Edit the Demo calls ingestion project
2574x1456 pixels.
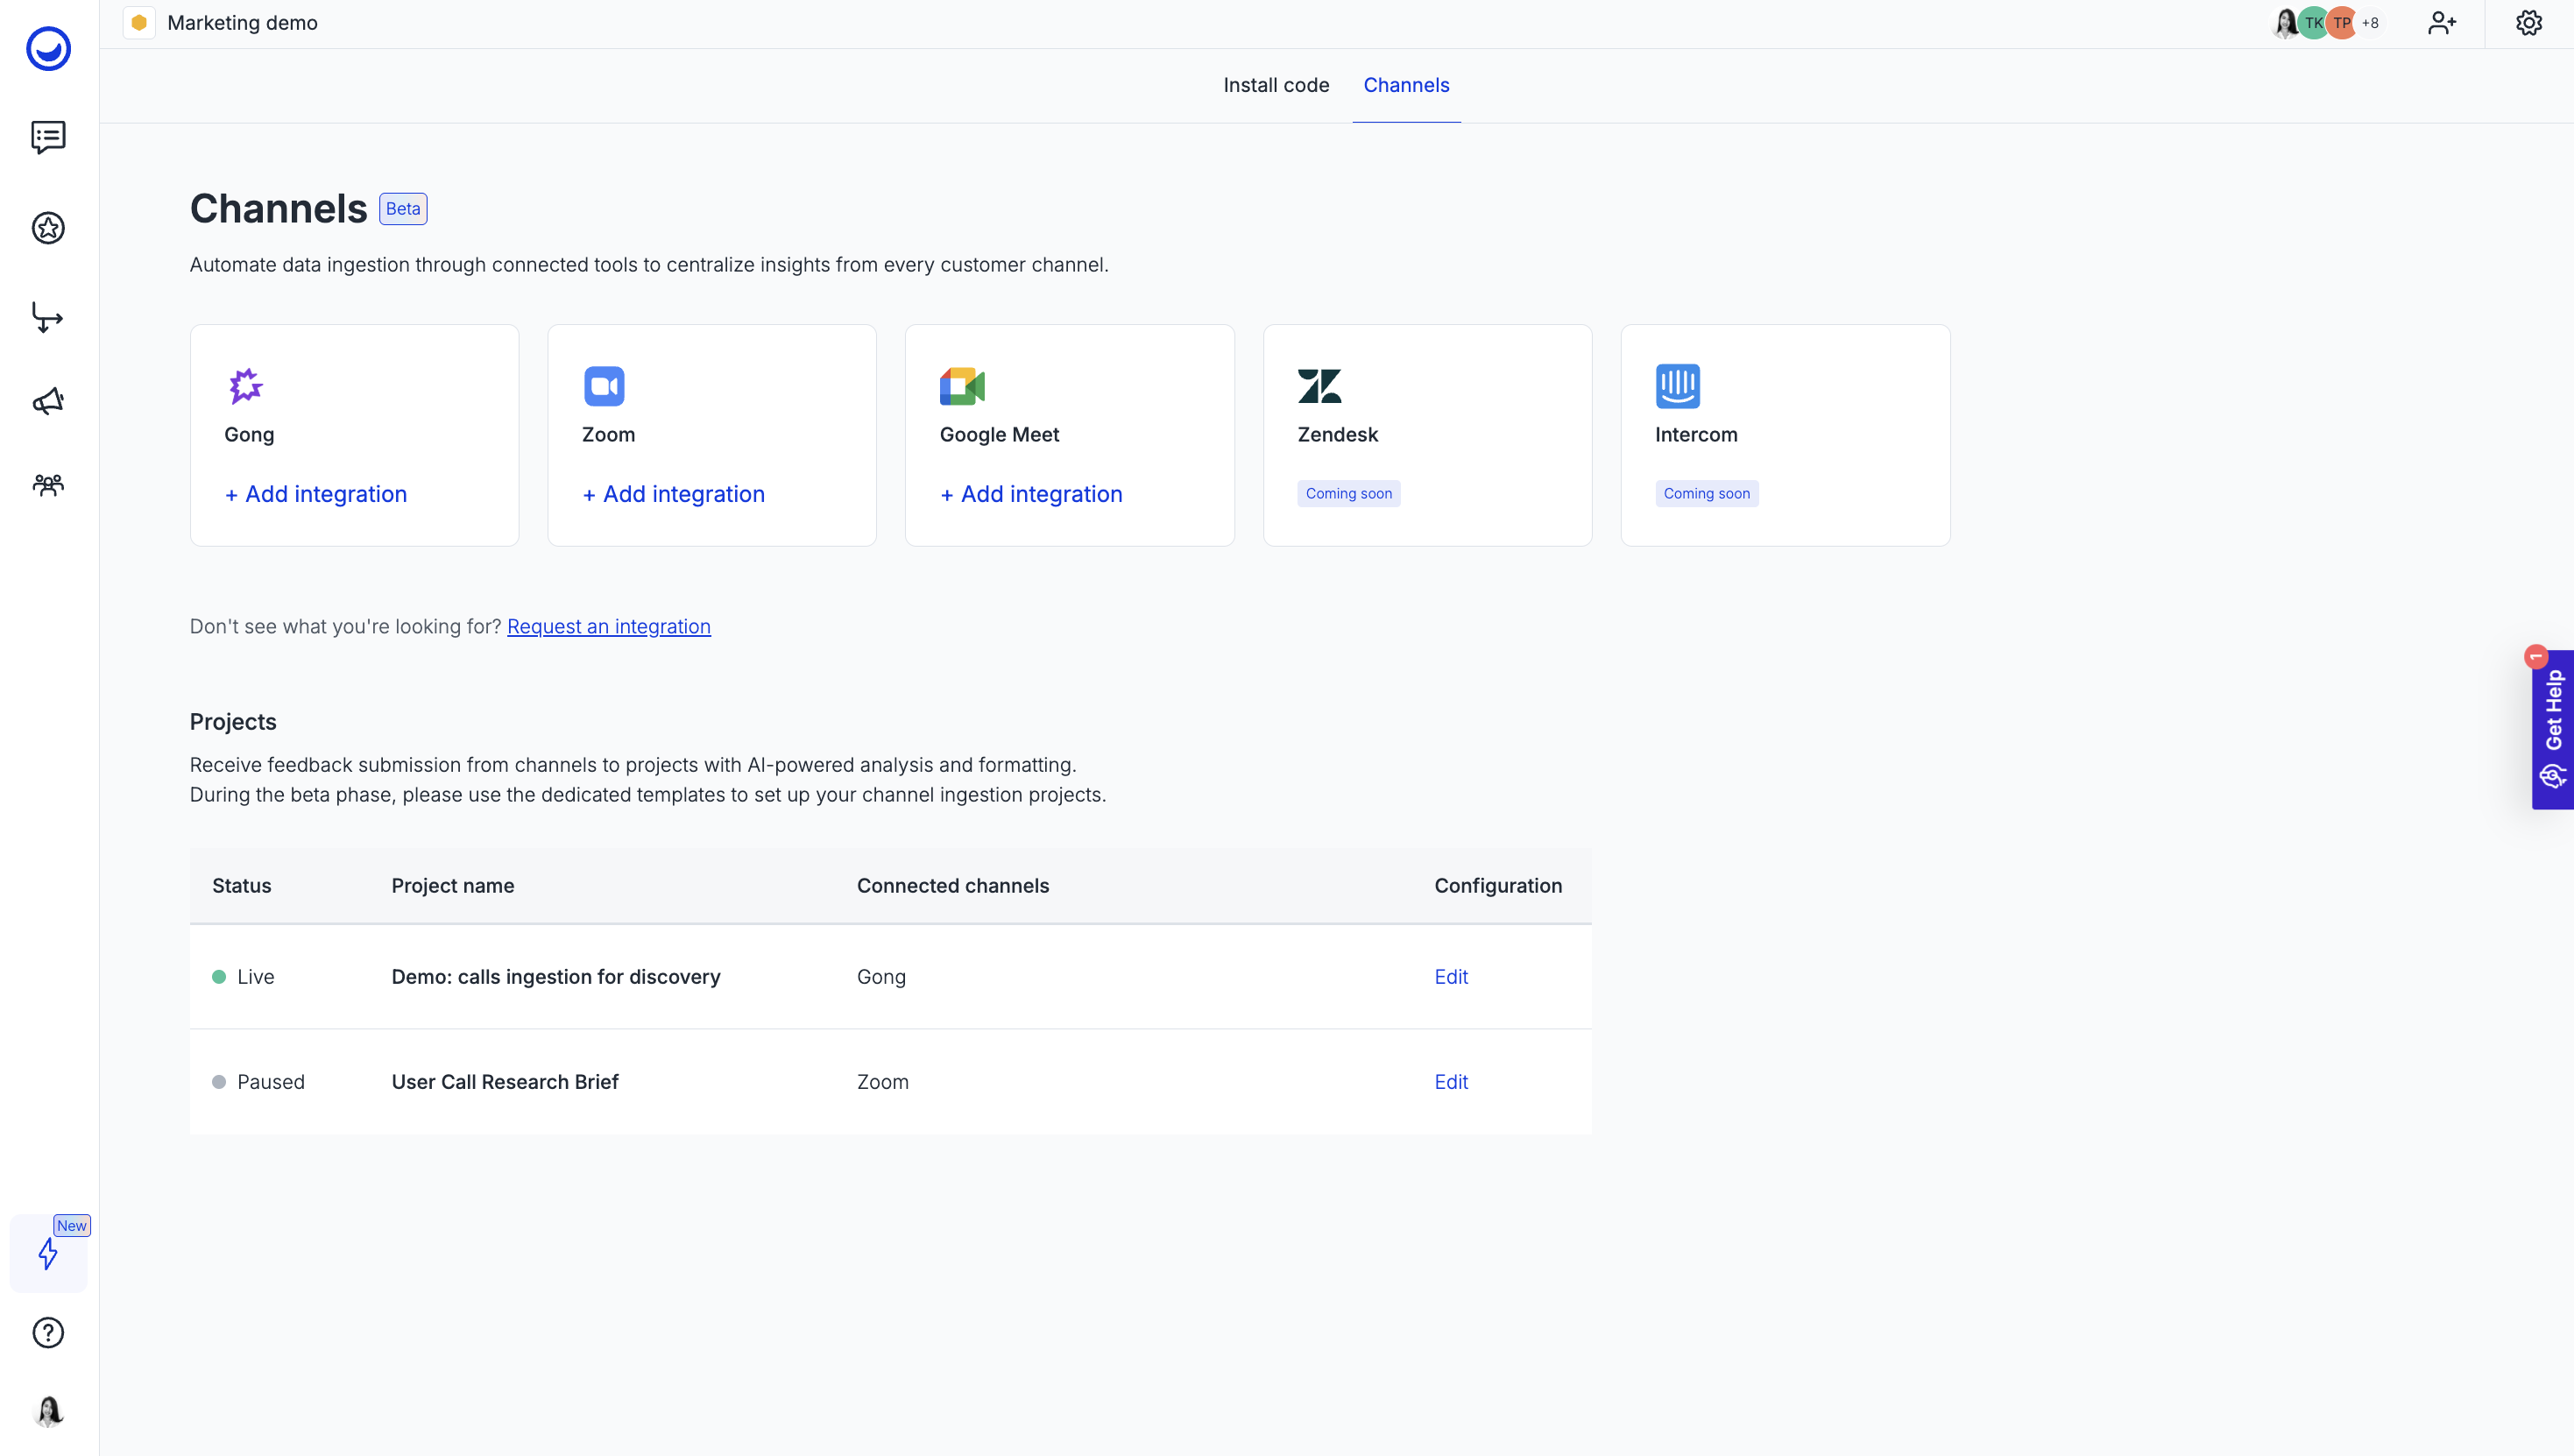click(1450, 977)
